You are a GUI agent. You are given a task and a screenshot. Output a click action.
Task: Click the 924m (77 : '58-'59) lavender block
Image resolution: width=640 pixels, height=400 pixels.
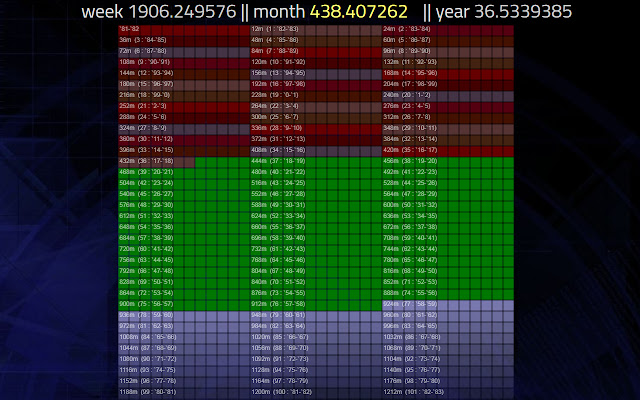pyautogui.click(x=448, y=306)
